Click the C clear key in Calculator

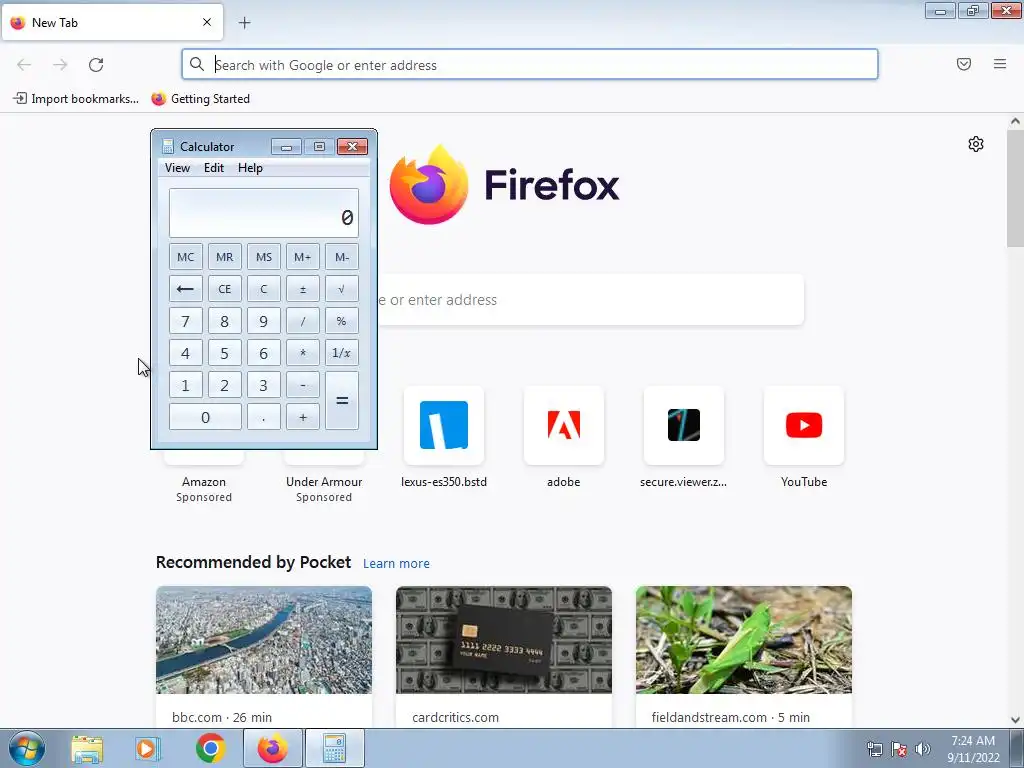pos(264,289)
